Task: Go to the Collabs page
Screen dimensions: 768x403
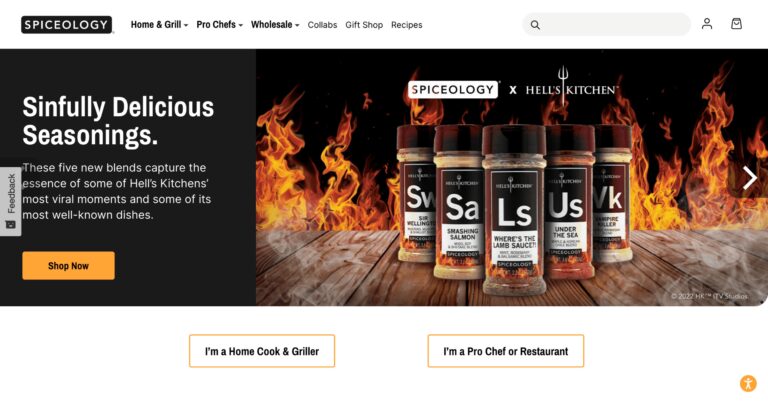Action: click(x=322, y=24)
